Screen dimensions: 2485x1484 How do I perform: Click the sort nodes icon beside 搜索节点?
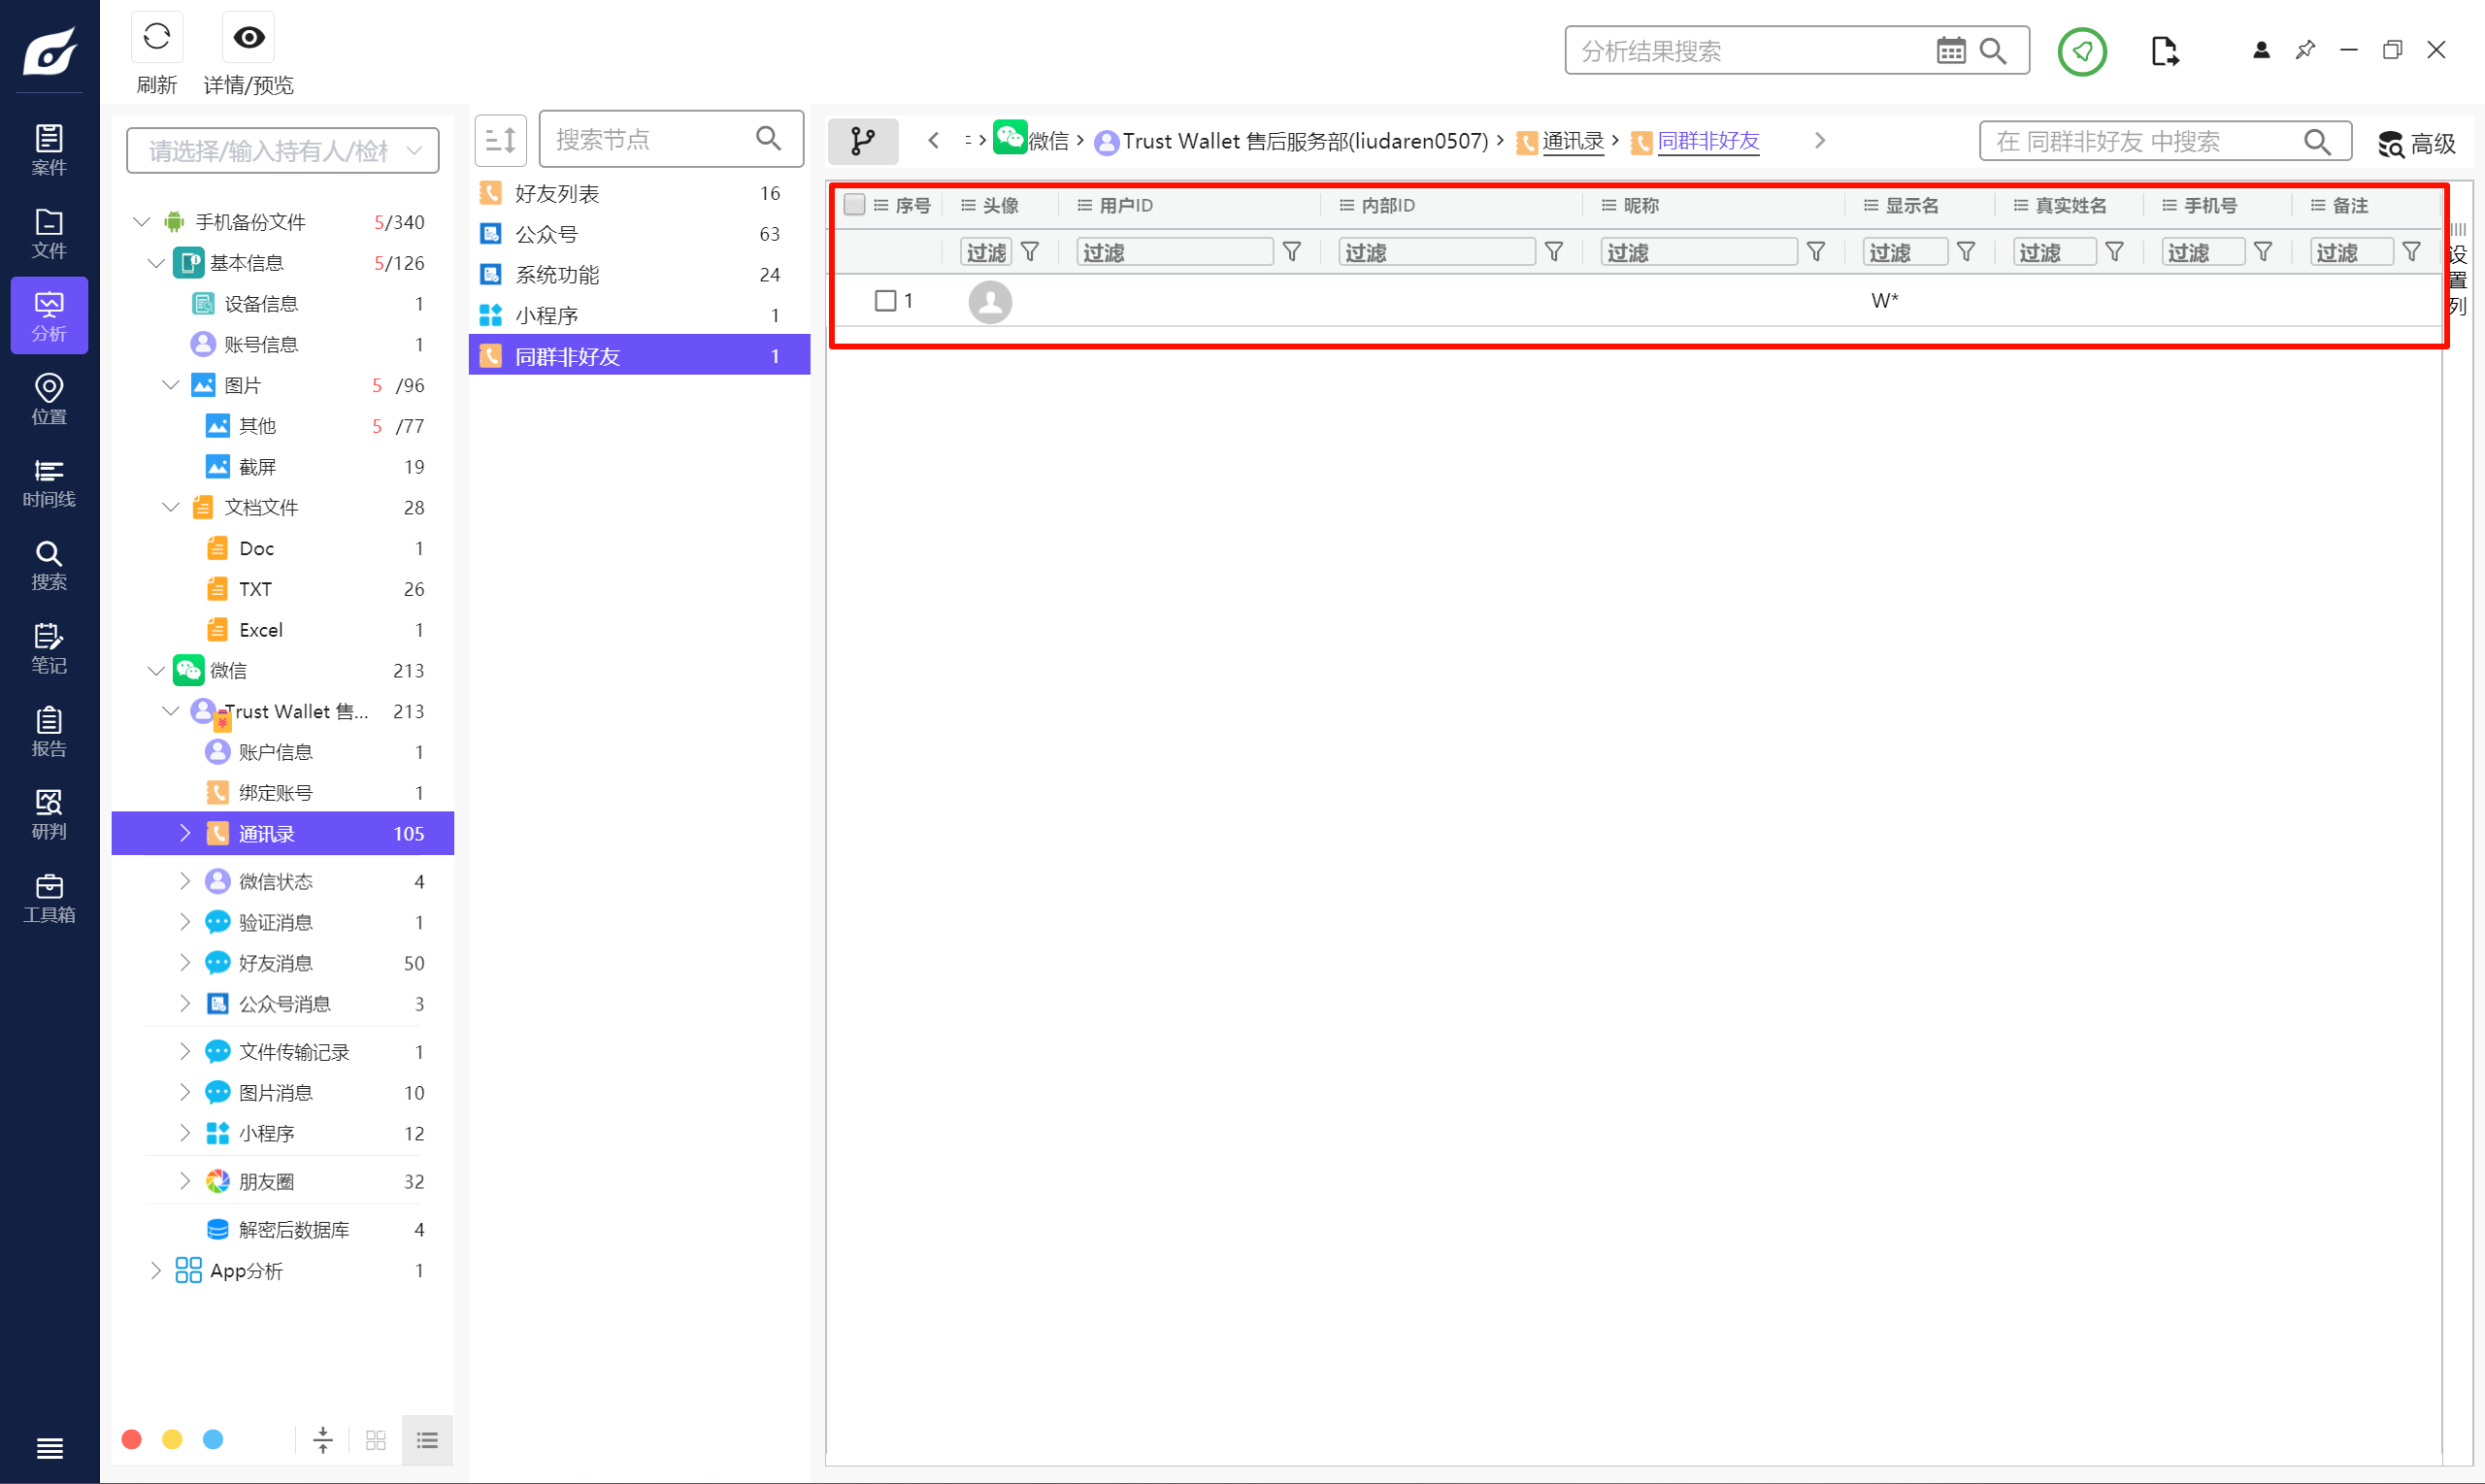(500, 139)
